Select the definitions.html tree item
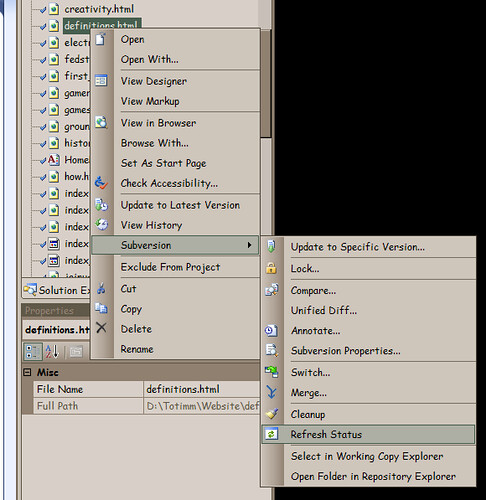486x500 pixels. point(102,25)
